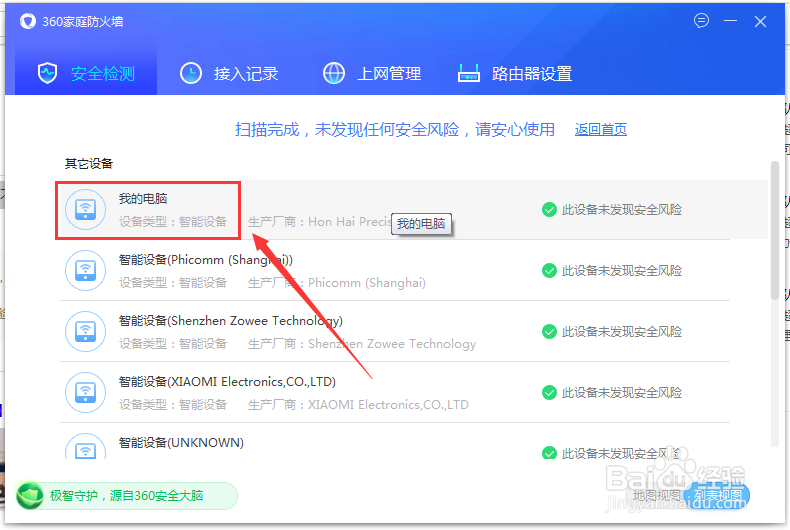Click green check icon in XIAOMI row

549,392
